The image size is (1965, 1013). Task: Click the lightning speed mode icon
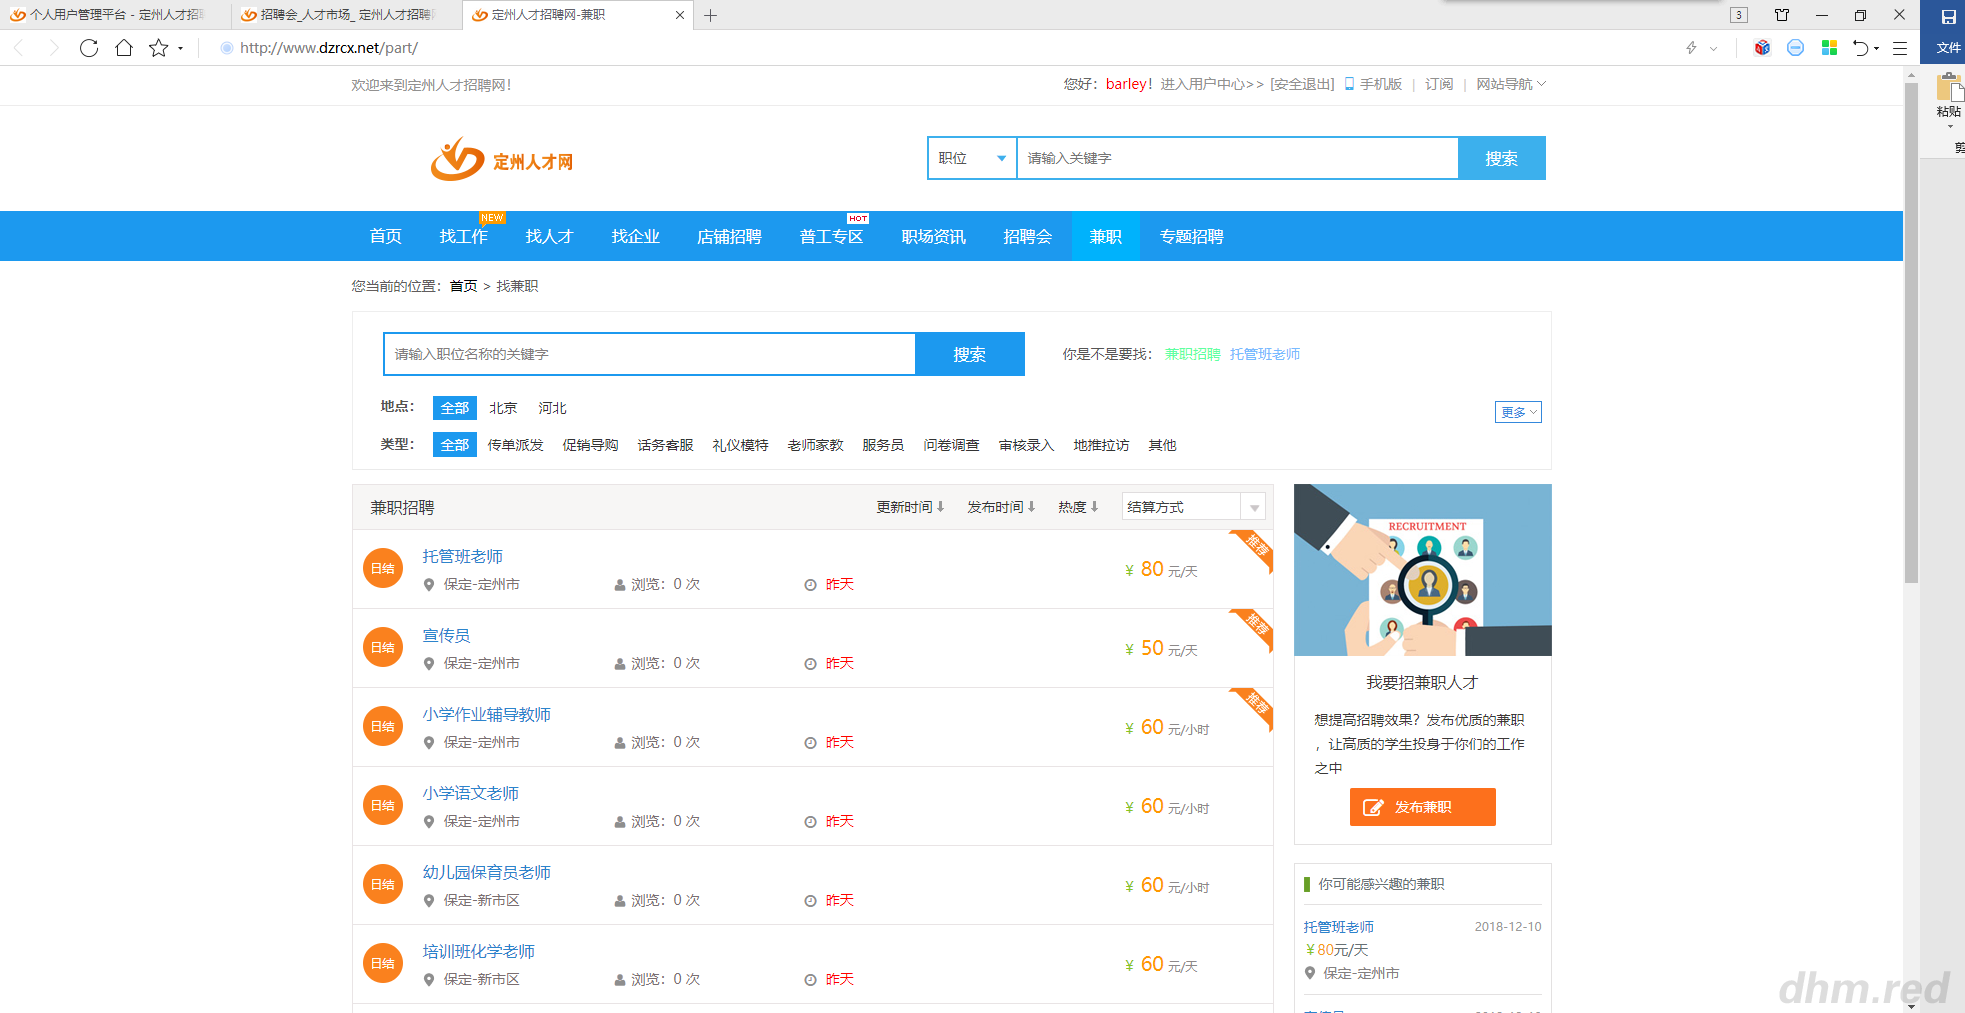tap(1691, 48)
